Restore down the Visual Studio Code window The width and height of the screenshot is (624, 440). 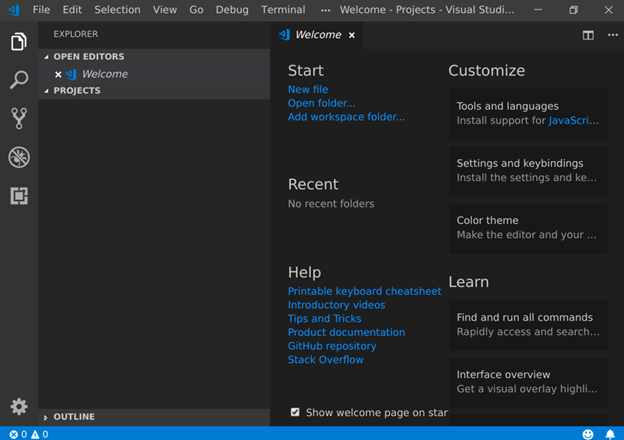tap(573, 10)
